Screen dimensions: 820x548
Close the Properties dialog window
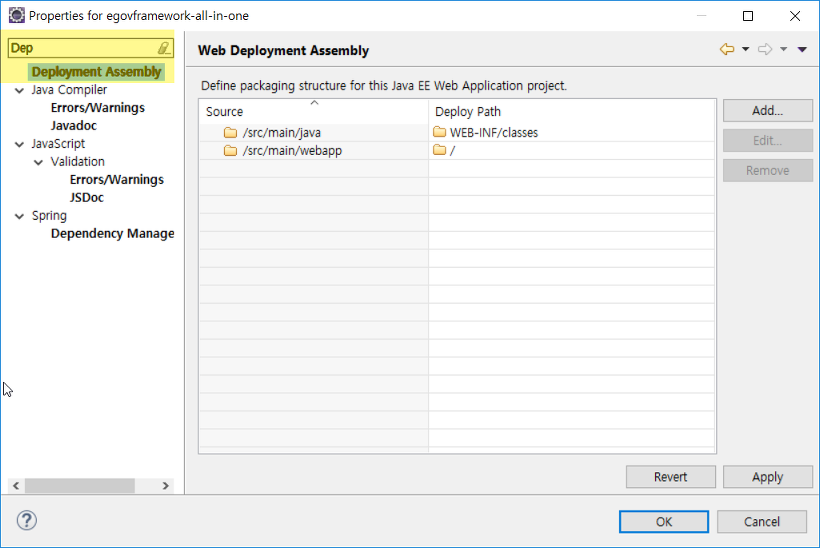tap(795, 16)
